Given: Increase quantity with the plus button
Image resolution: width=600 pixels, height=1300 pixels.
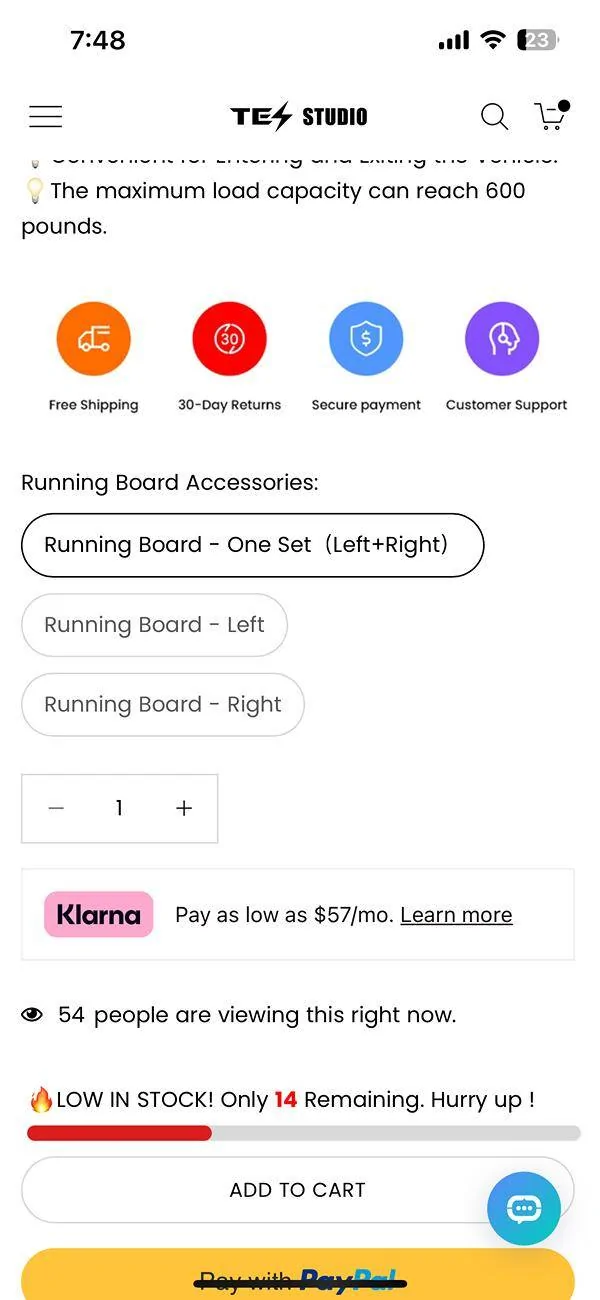Looking at the screenshot, I should [184, 809].
